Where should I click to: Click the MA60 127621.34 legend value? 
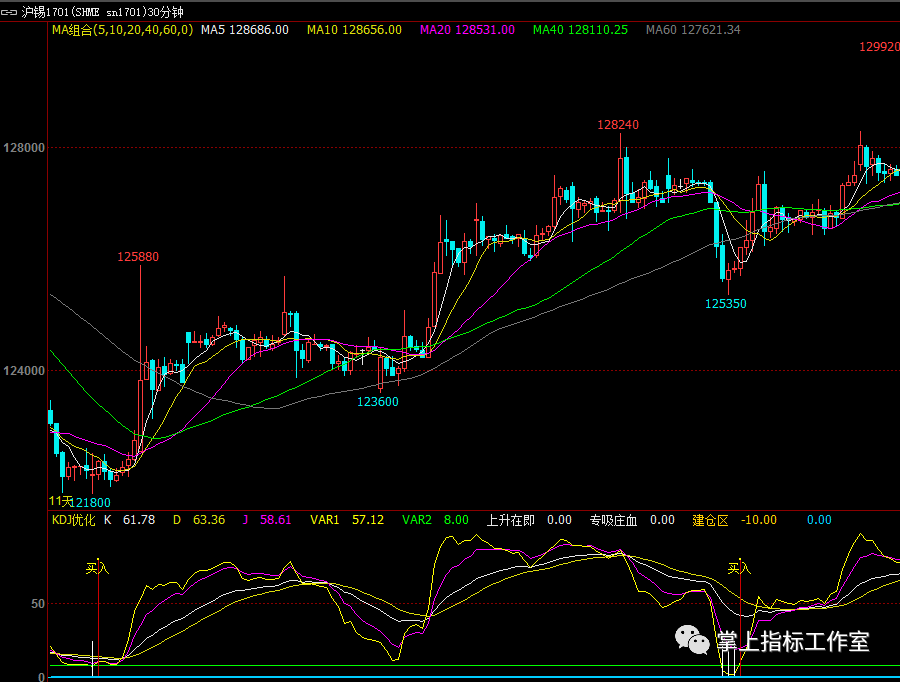click(693, 30)
